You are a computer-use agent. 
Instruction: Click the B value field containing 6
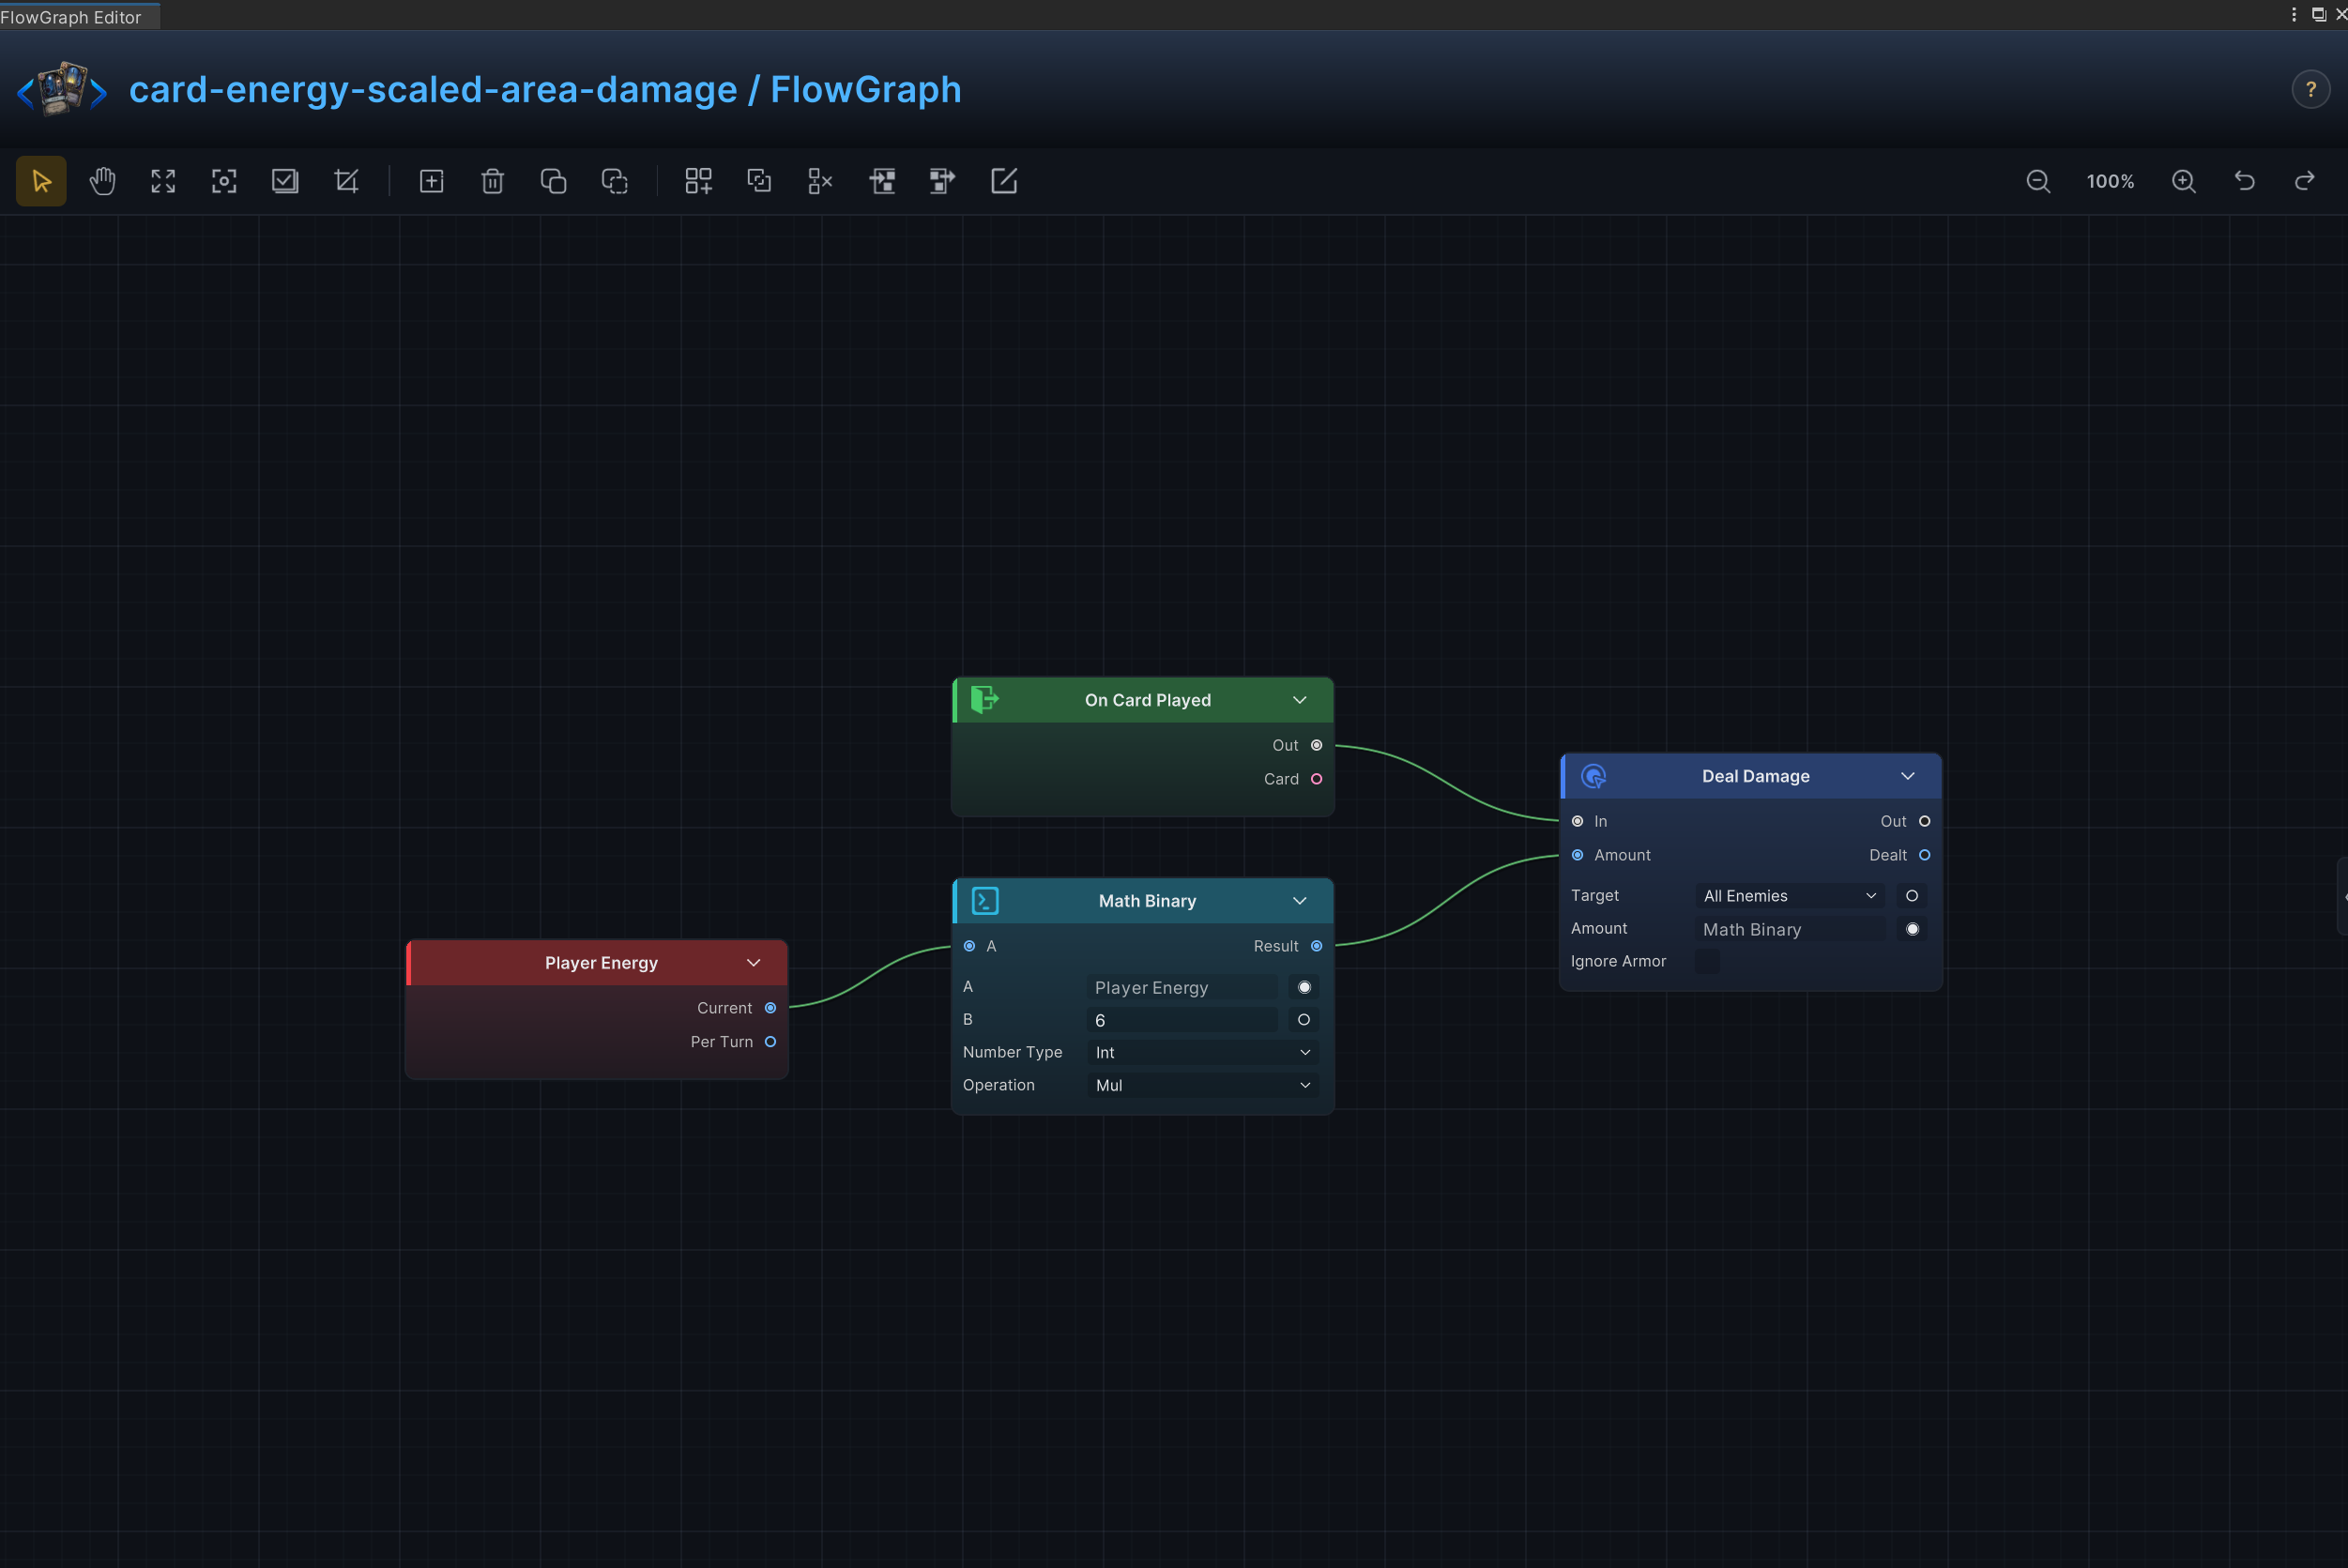1182,1020
